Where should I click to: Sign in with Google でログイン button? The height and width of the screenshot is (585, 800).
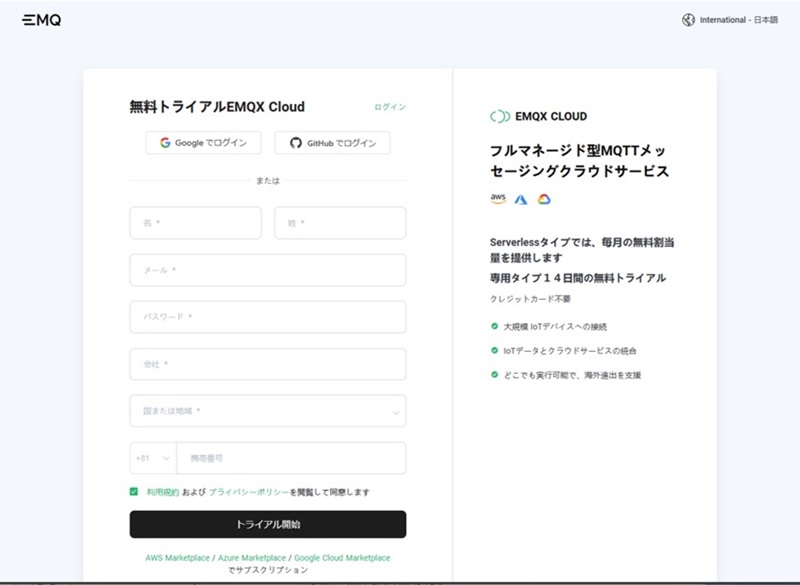click(203, 143)
